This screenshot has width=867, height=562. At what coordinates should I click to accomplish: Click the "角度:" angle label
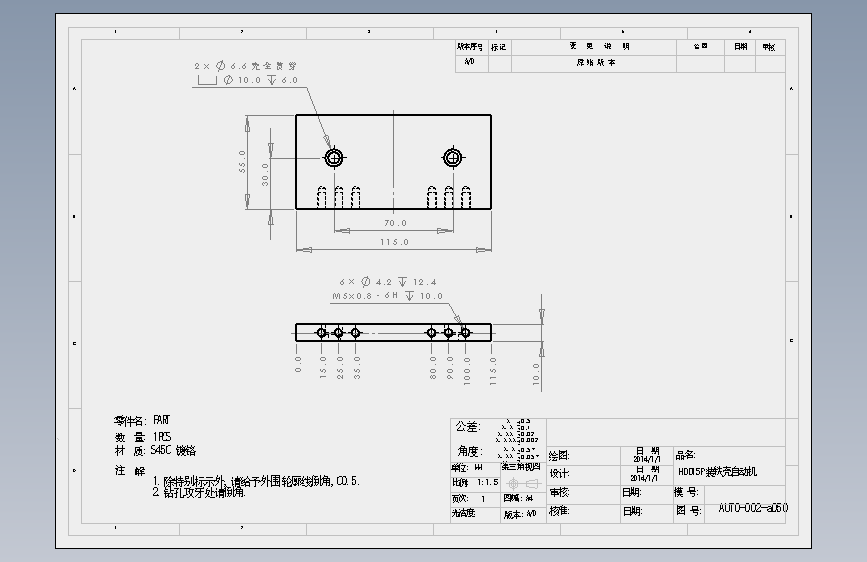point(469,451)
